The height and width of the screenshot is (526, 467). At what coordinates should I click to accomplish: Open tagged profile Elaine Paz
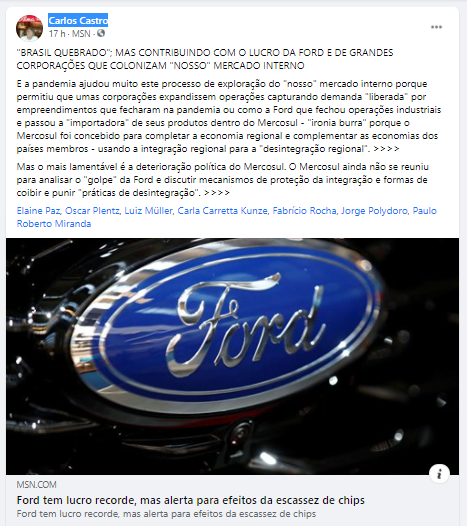(38, 211)
